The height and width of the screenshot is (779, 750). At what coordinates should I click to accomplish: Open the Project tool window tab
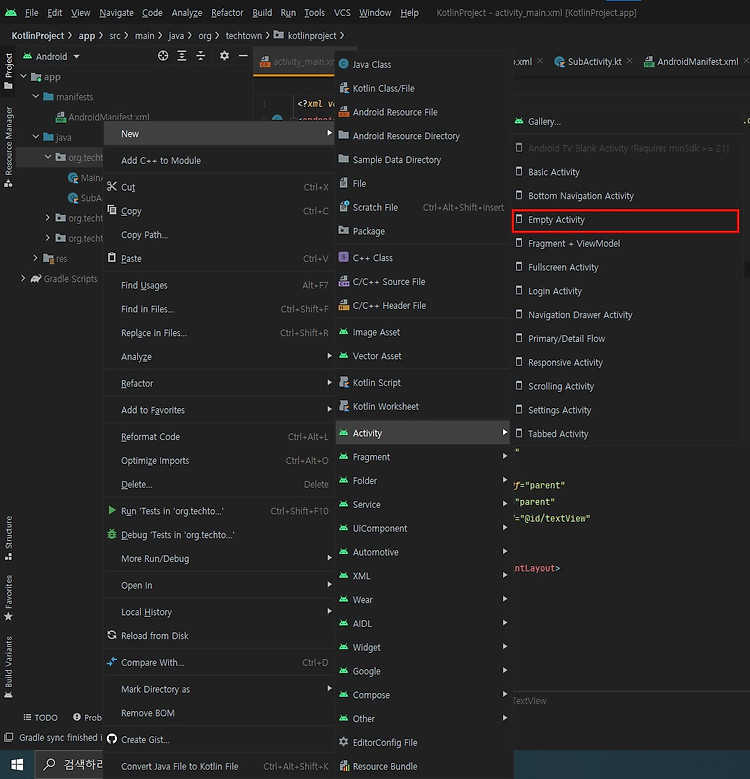tap(8, 71)
